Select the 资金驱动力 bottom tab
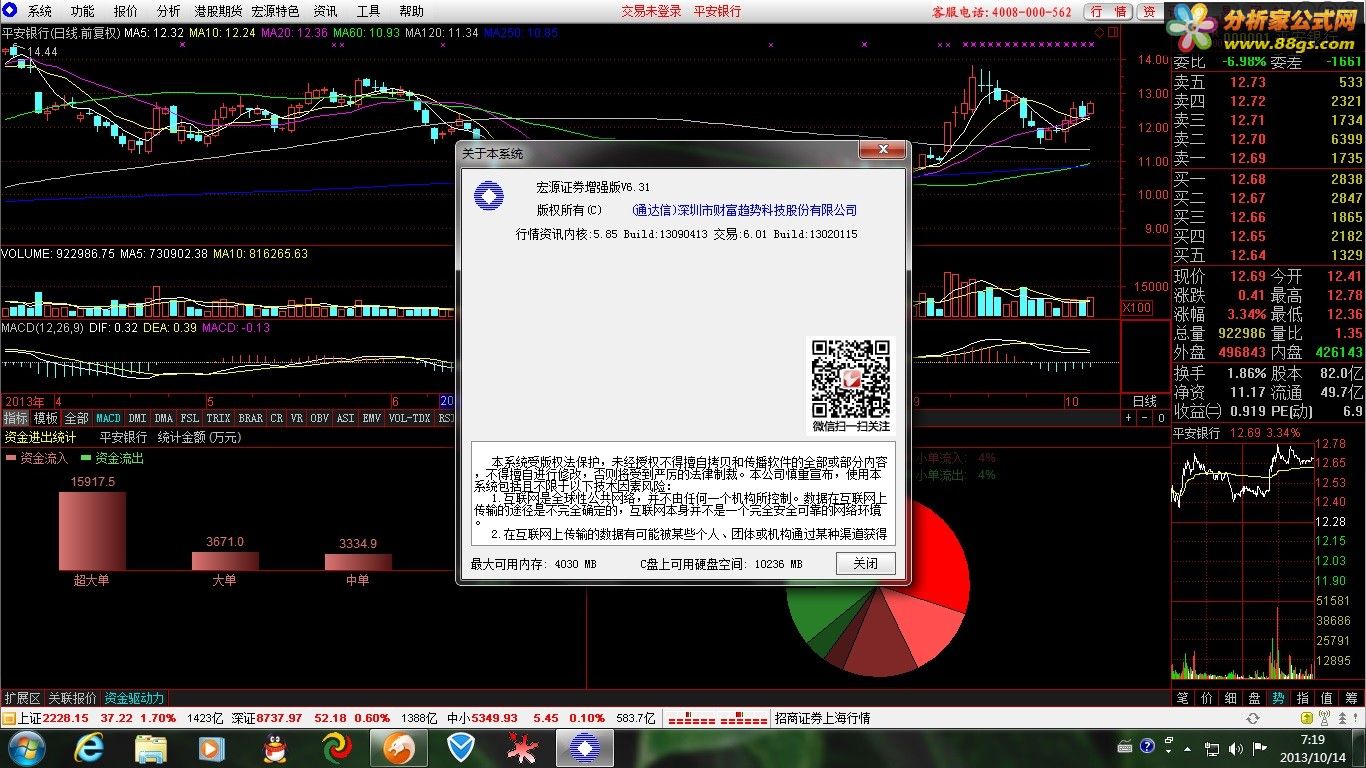1366x768 pixels. tap(135, 698)
